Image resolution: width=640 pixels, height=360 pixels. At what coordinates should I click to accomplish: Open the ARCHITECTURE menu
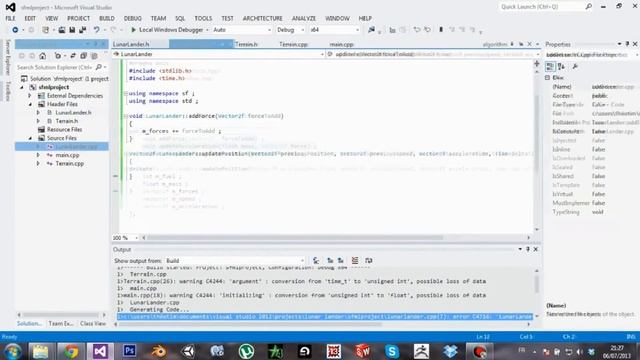[x=262, y=18]
